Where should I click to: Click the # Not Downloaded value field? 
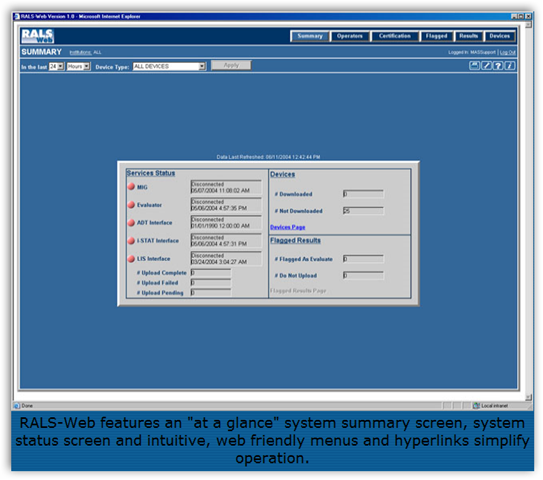pos(363,211)
